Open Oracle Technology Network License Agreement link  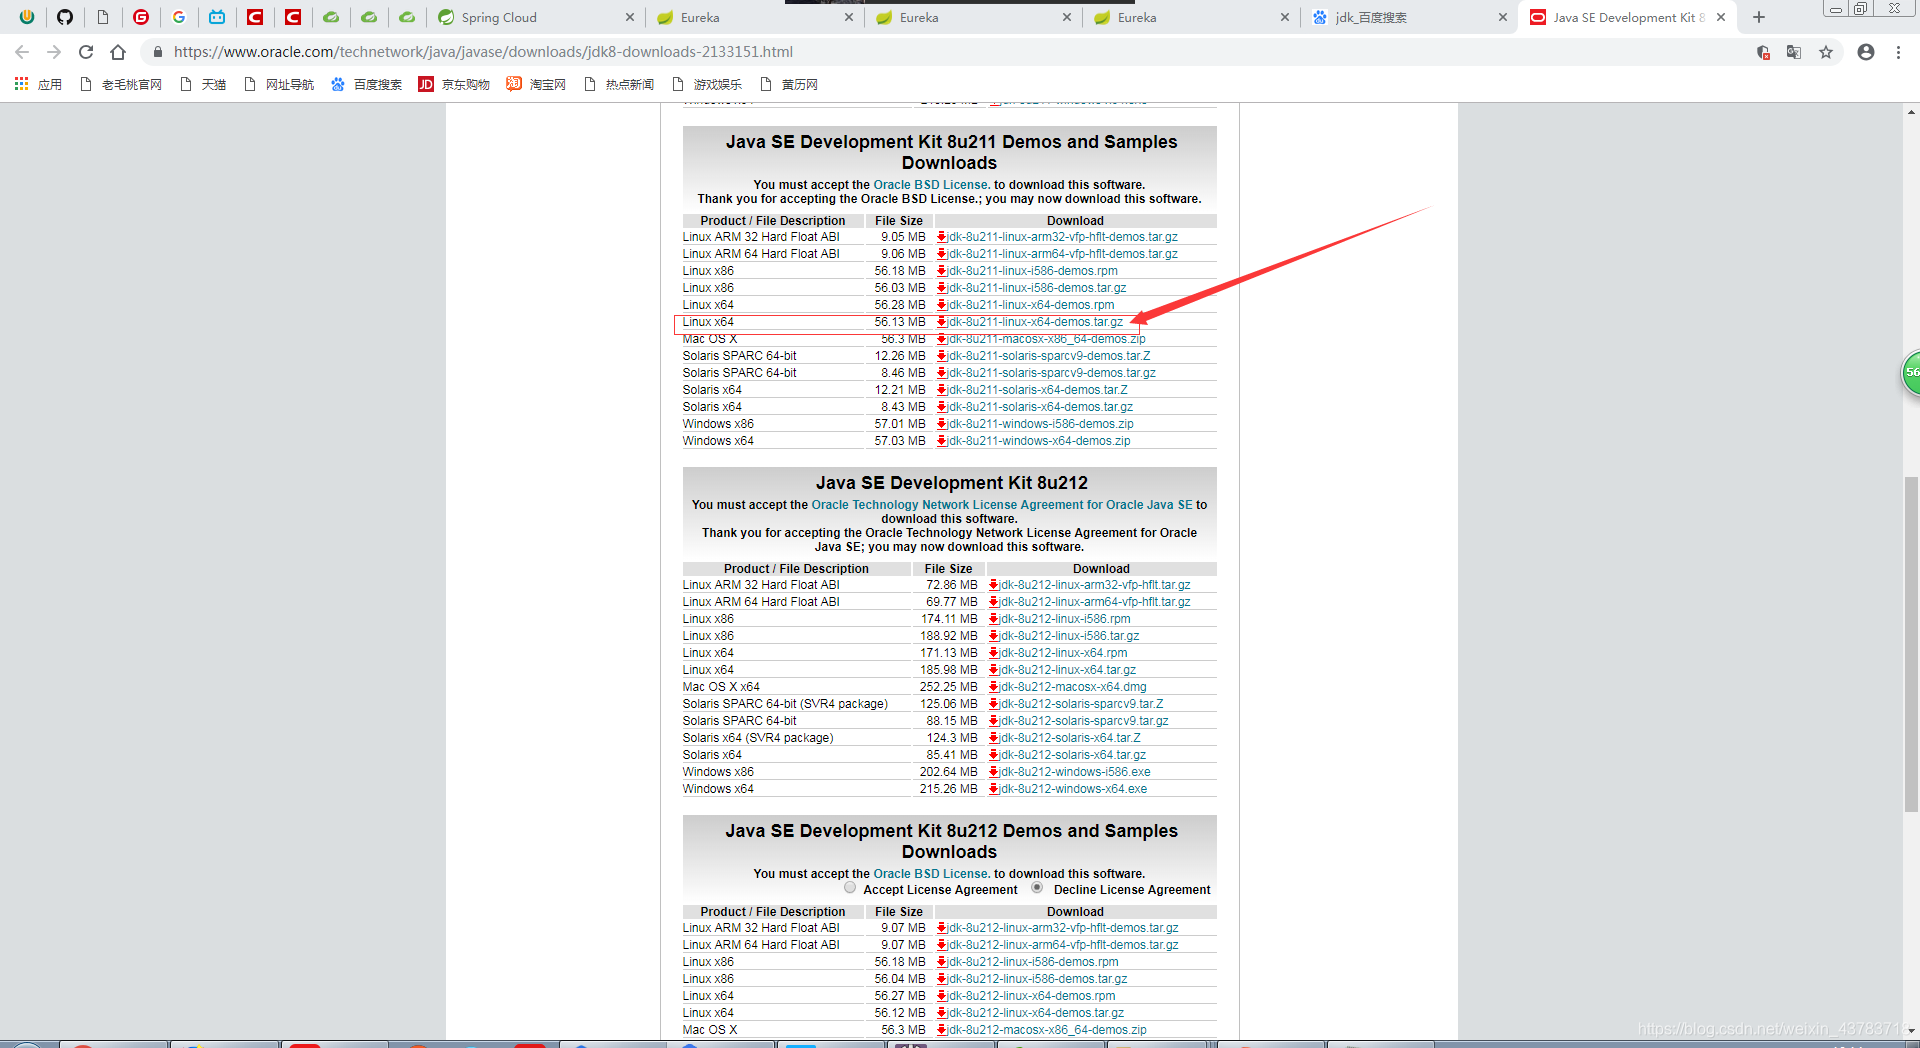click(1002, 505)
